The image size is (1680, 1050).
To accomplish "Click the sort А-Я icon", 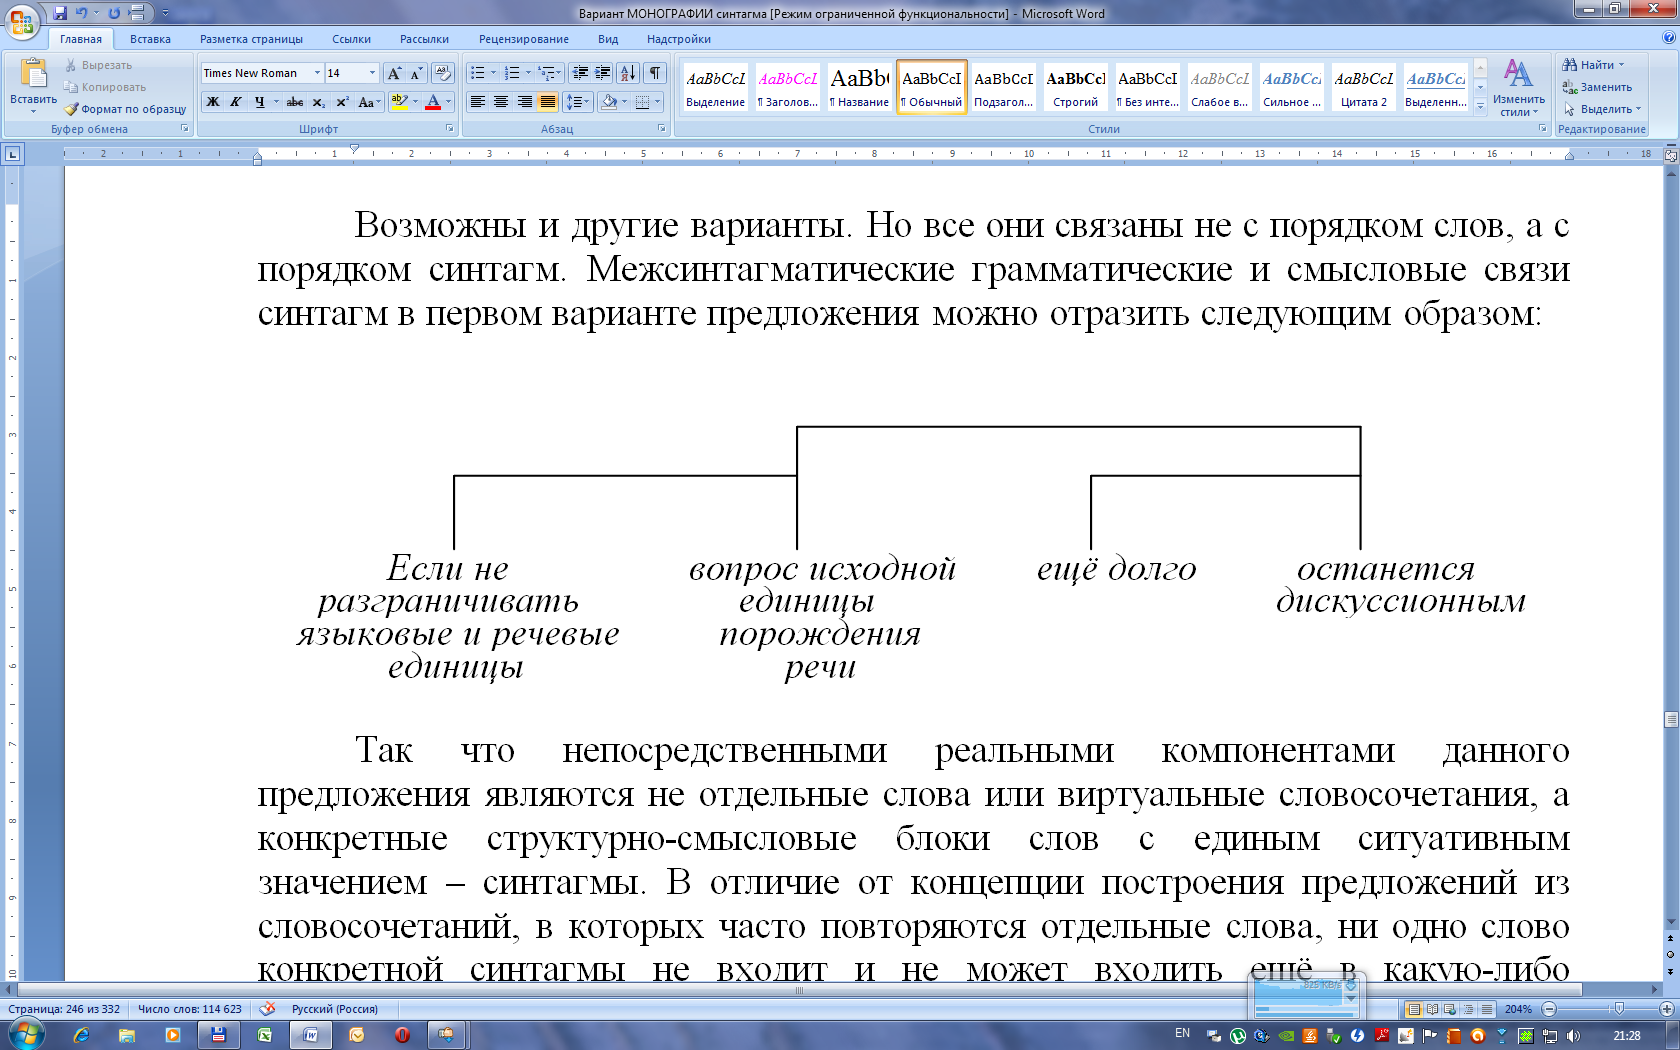I will pos(628,73).
